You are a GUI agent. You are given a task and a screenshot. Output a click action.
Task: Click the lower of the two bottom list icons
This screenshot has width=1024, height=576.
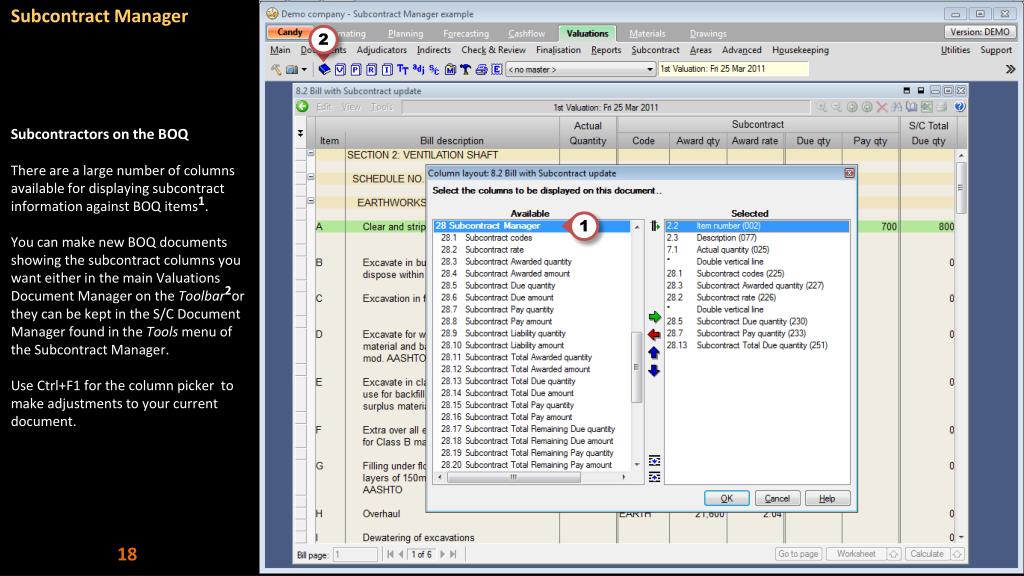pos(654,477)
